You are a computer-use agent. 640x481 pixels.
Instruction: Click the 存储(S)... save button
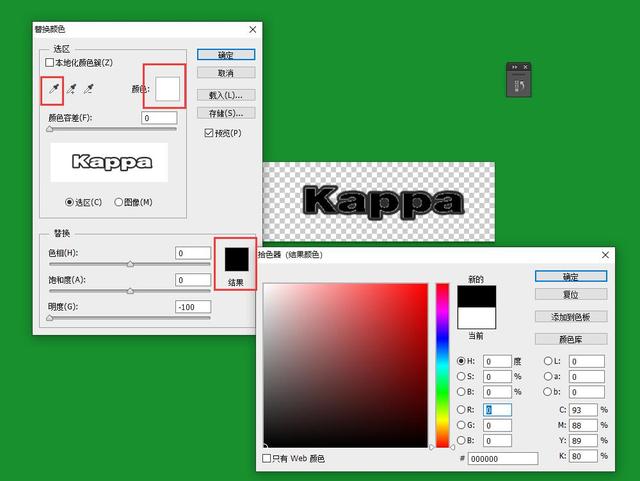(226, 113)
